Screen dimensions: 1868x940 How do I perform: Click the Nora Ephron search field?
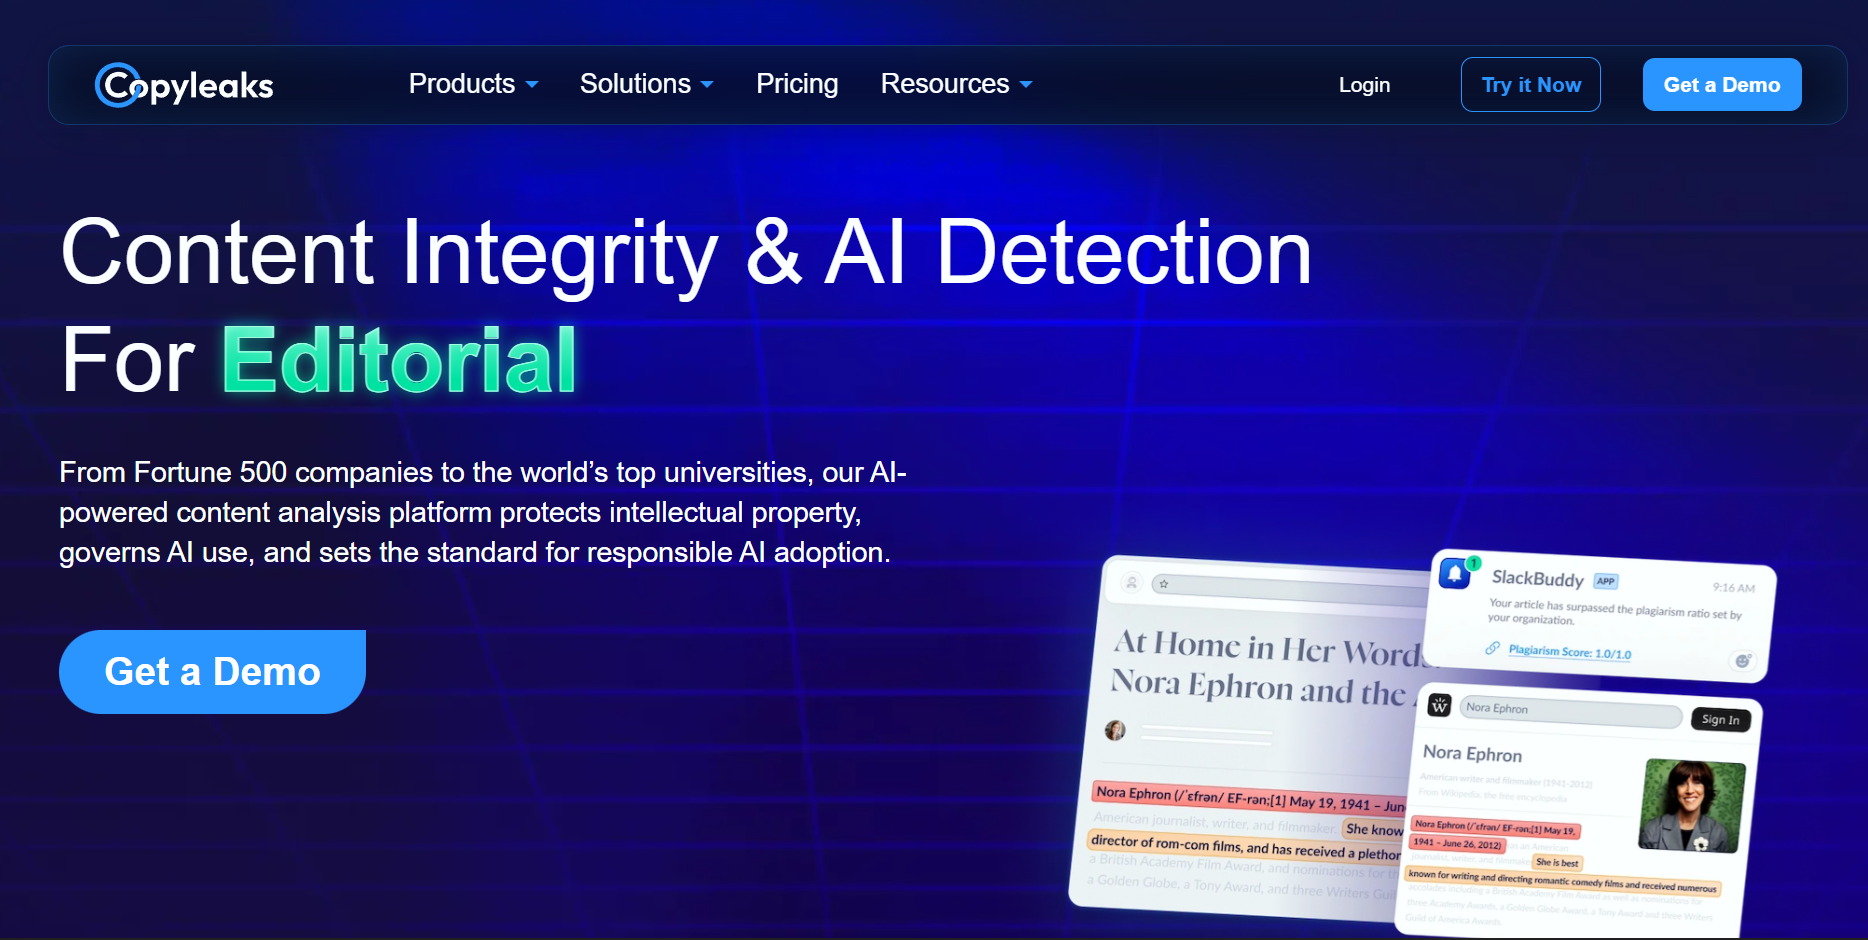pos(1570,712)
